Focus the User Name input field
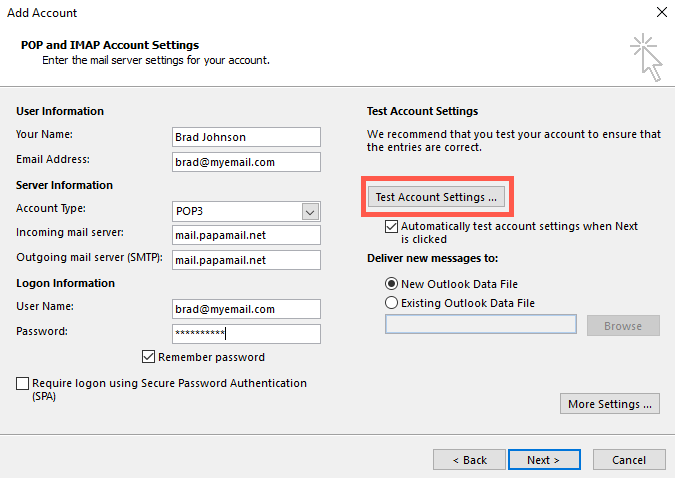675x478 pixels. (246, 309)
